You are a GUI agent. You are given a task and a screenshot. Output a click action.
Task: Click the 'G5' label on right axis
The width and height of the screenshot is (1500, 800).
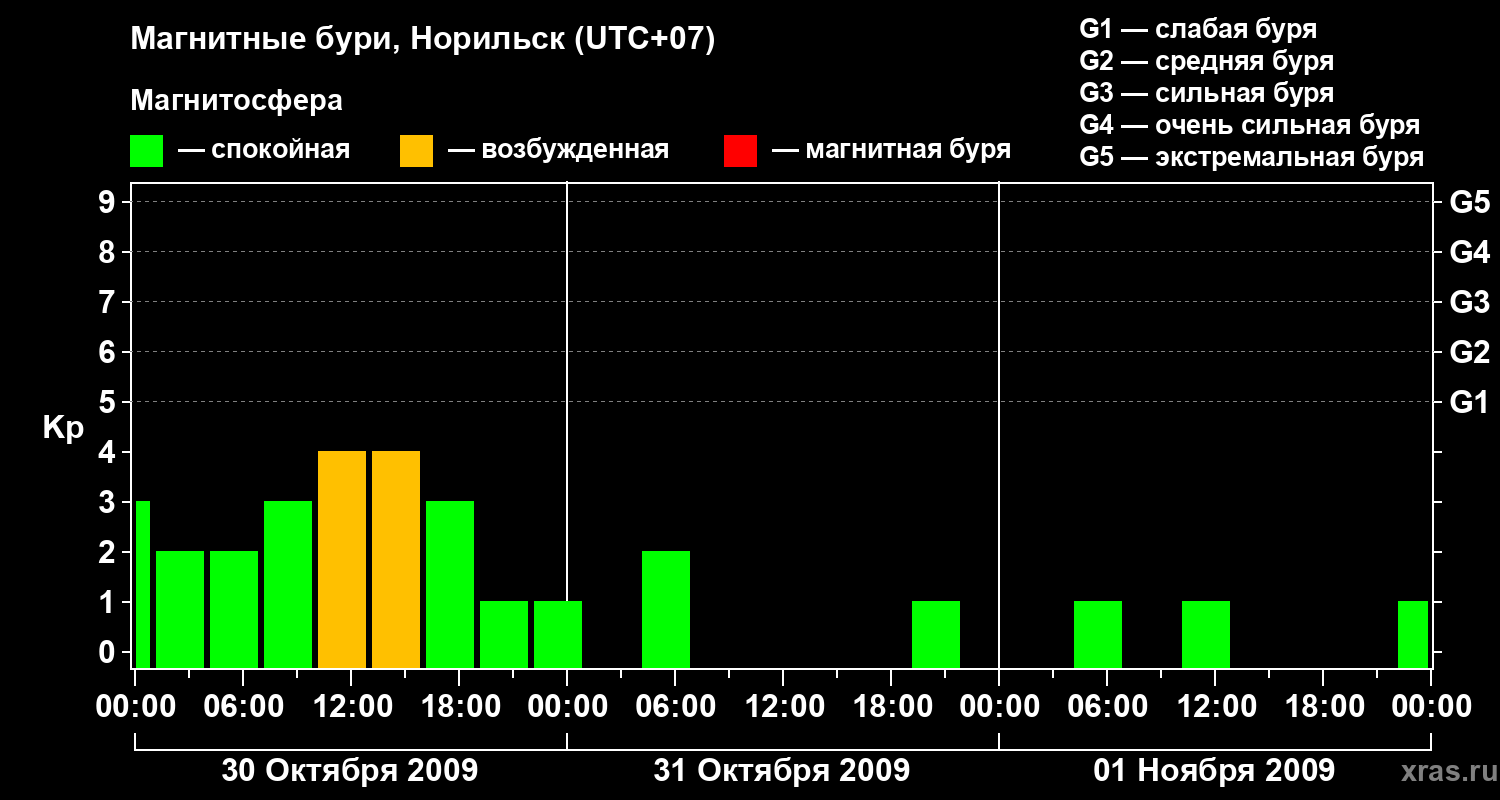tap(1469, 202)
